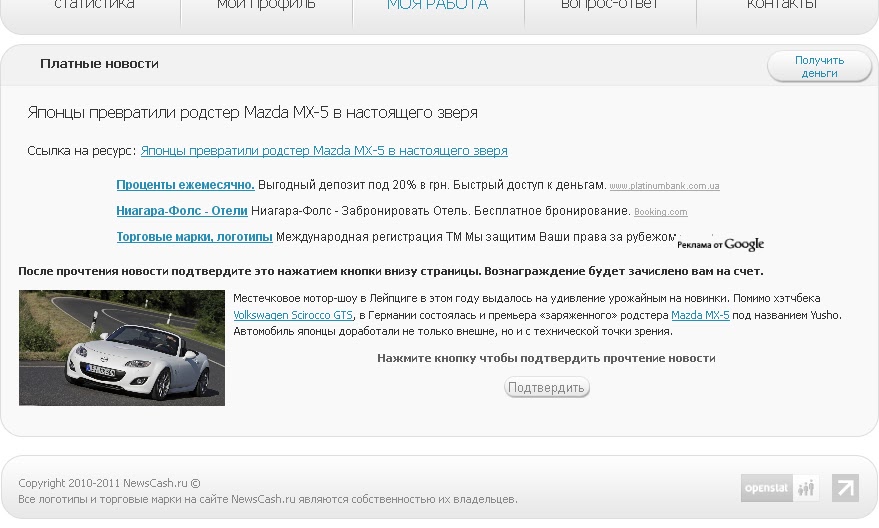
Task: Click the article headline about Mazda MX-5
Action: (x=252, y=113)
